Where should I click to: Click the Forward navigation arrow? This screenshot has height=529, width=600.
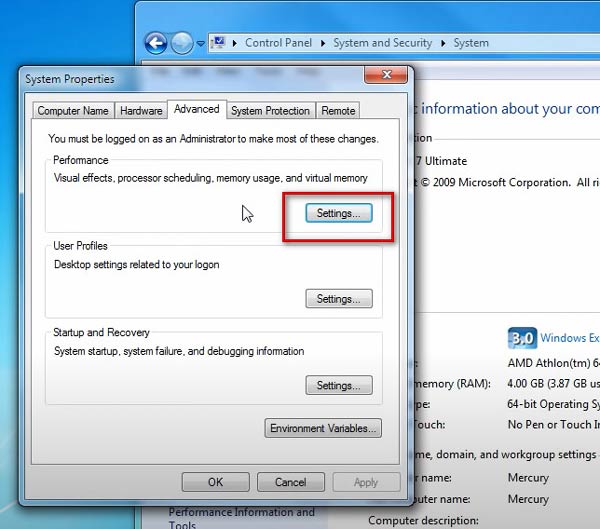click(x=181, y=43)
